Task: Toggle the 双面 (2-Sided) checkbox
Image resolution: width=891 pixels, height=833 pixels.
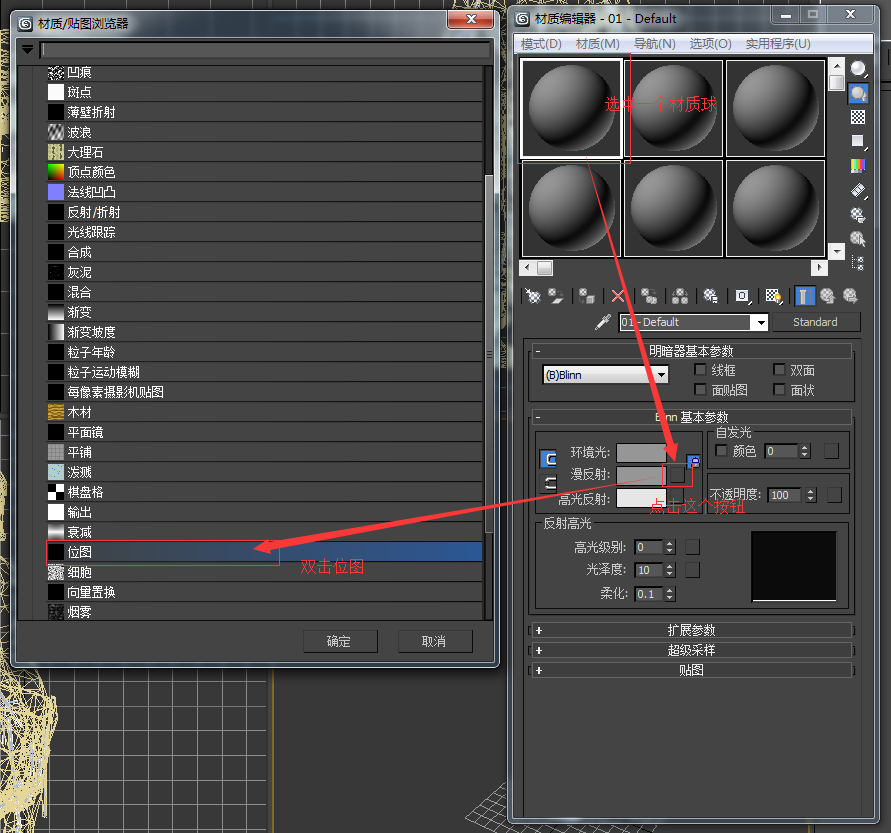Action: click(x=779, y=370)
